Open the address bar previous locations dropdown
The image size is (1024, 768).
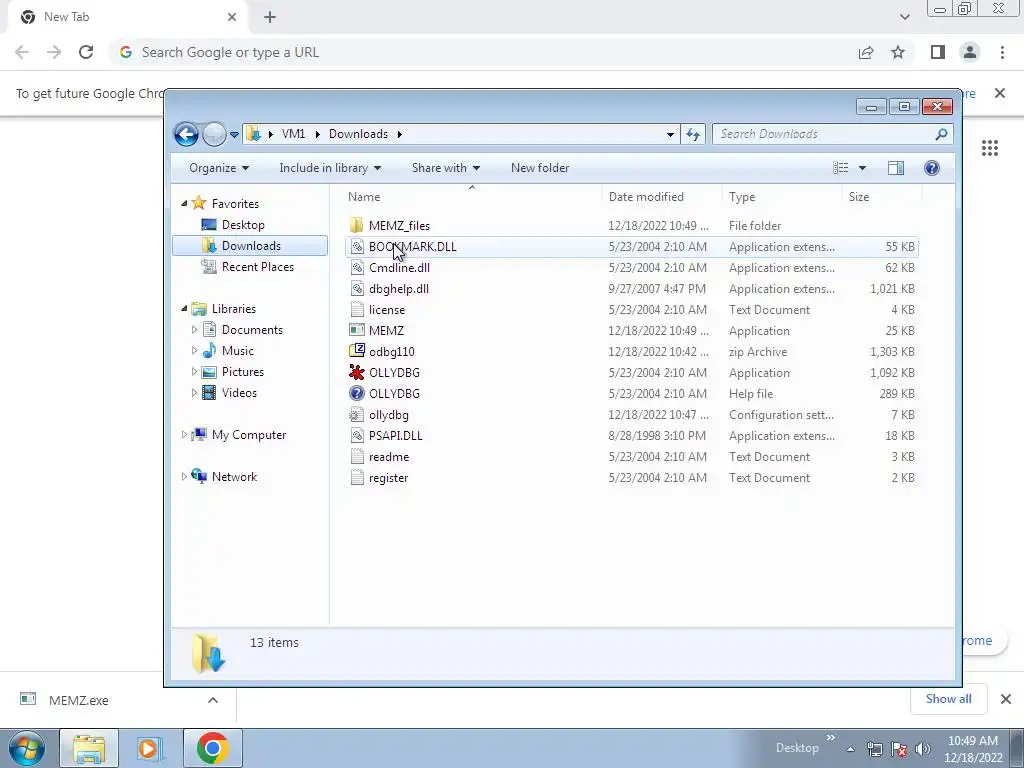point(670,135)
